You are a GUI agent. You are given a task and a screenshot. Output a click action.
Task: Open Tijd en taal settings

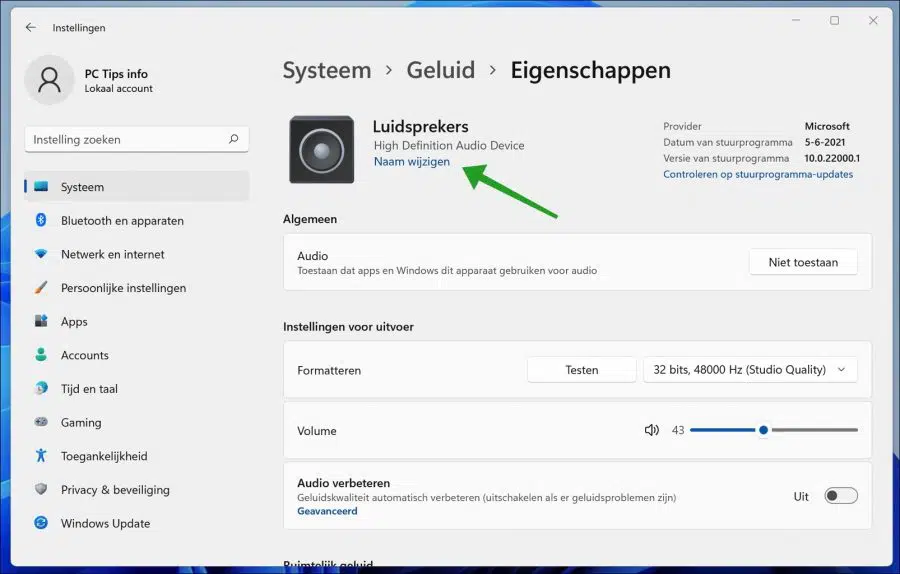pos(137,389)
